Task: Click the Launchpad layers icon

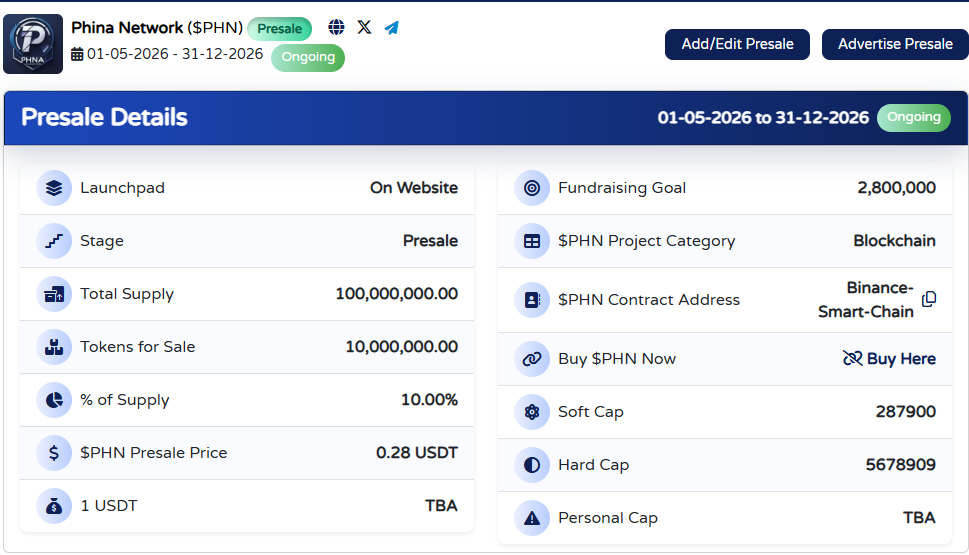Action: coord(54,188)
